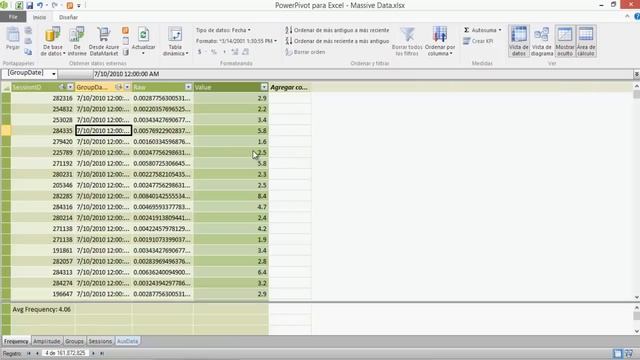Click Borrar orden button
Image resolution: width=640 pixels, height=360 pixels.
pyautogui.click(x=305, y=52)
